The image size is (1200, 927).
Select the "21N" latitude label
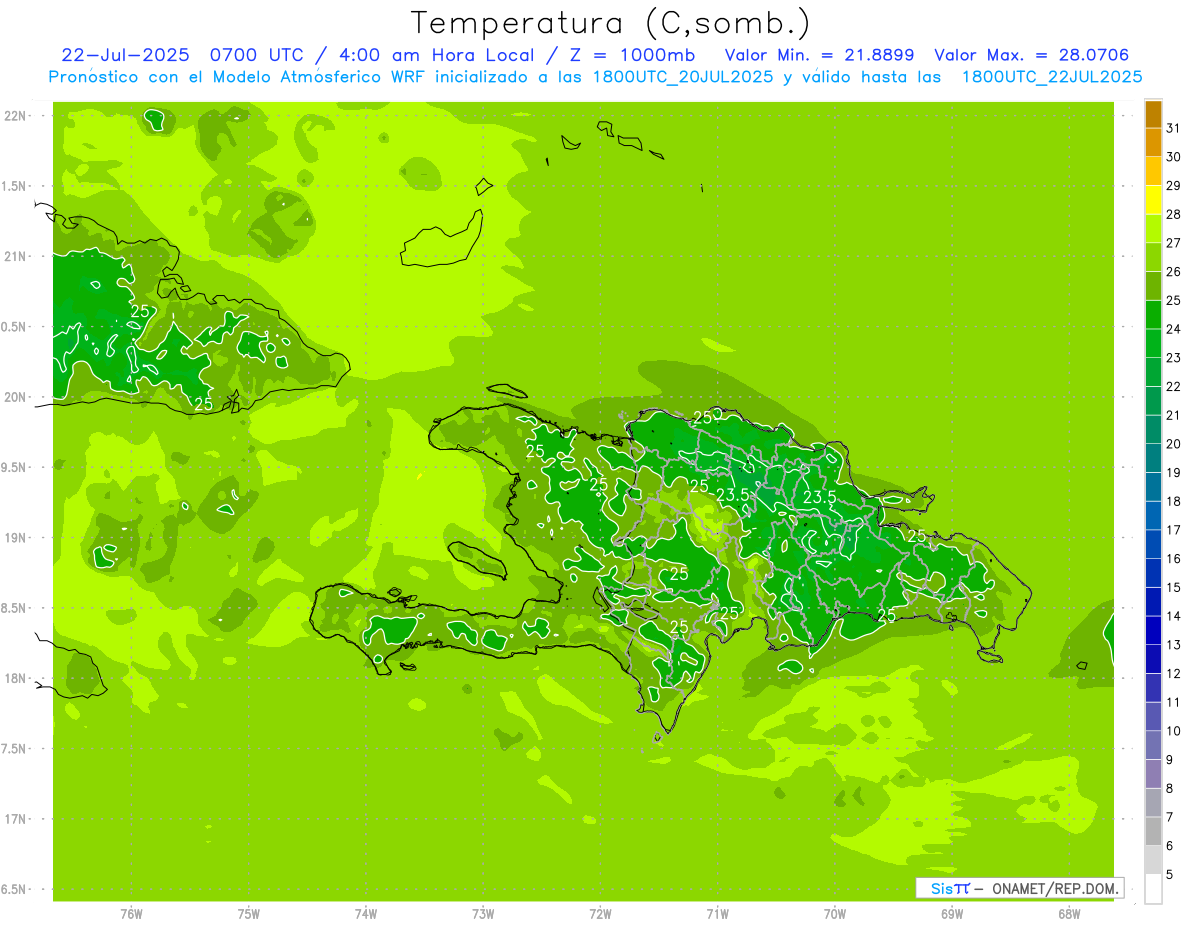[15, 256]
